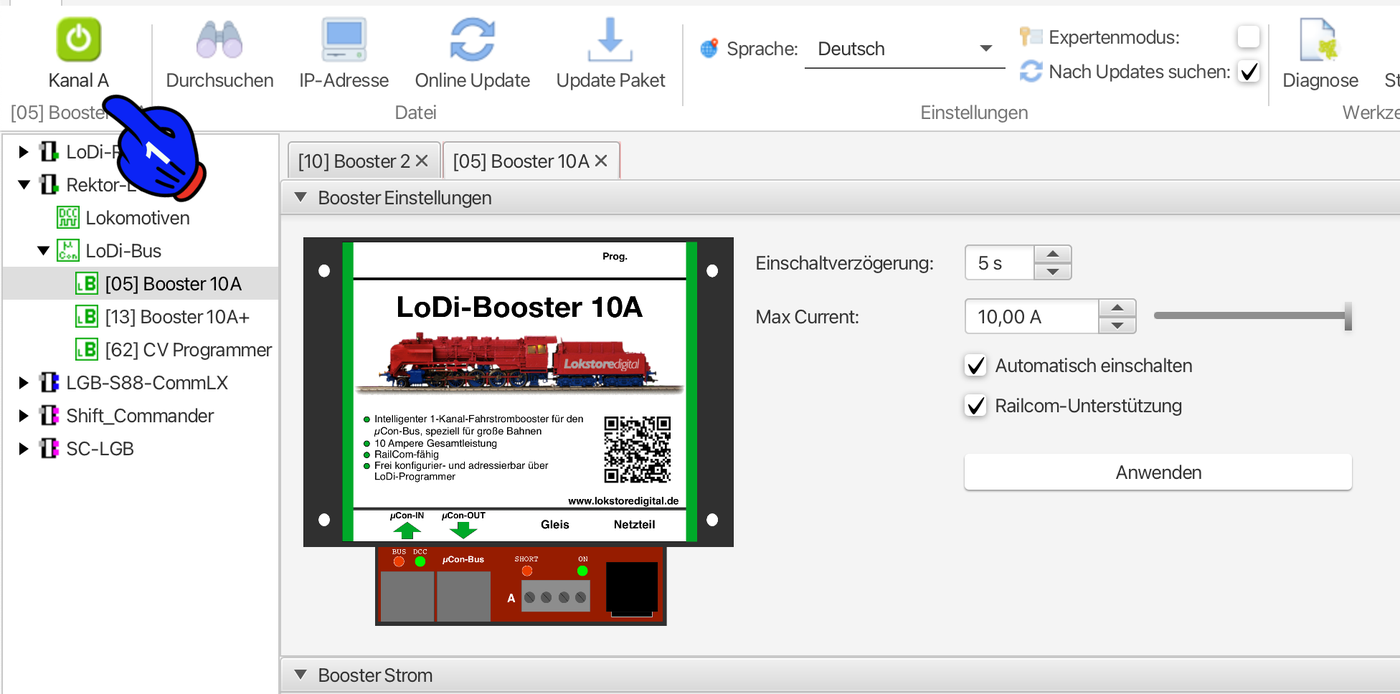Viewport: 1400px width, 694px height.
Task: Open Durchsuchen binoculars tool
Action: (220, 41)
